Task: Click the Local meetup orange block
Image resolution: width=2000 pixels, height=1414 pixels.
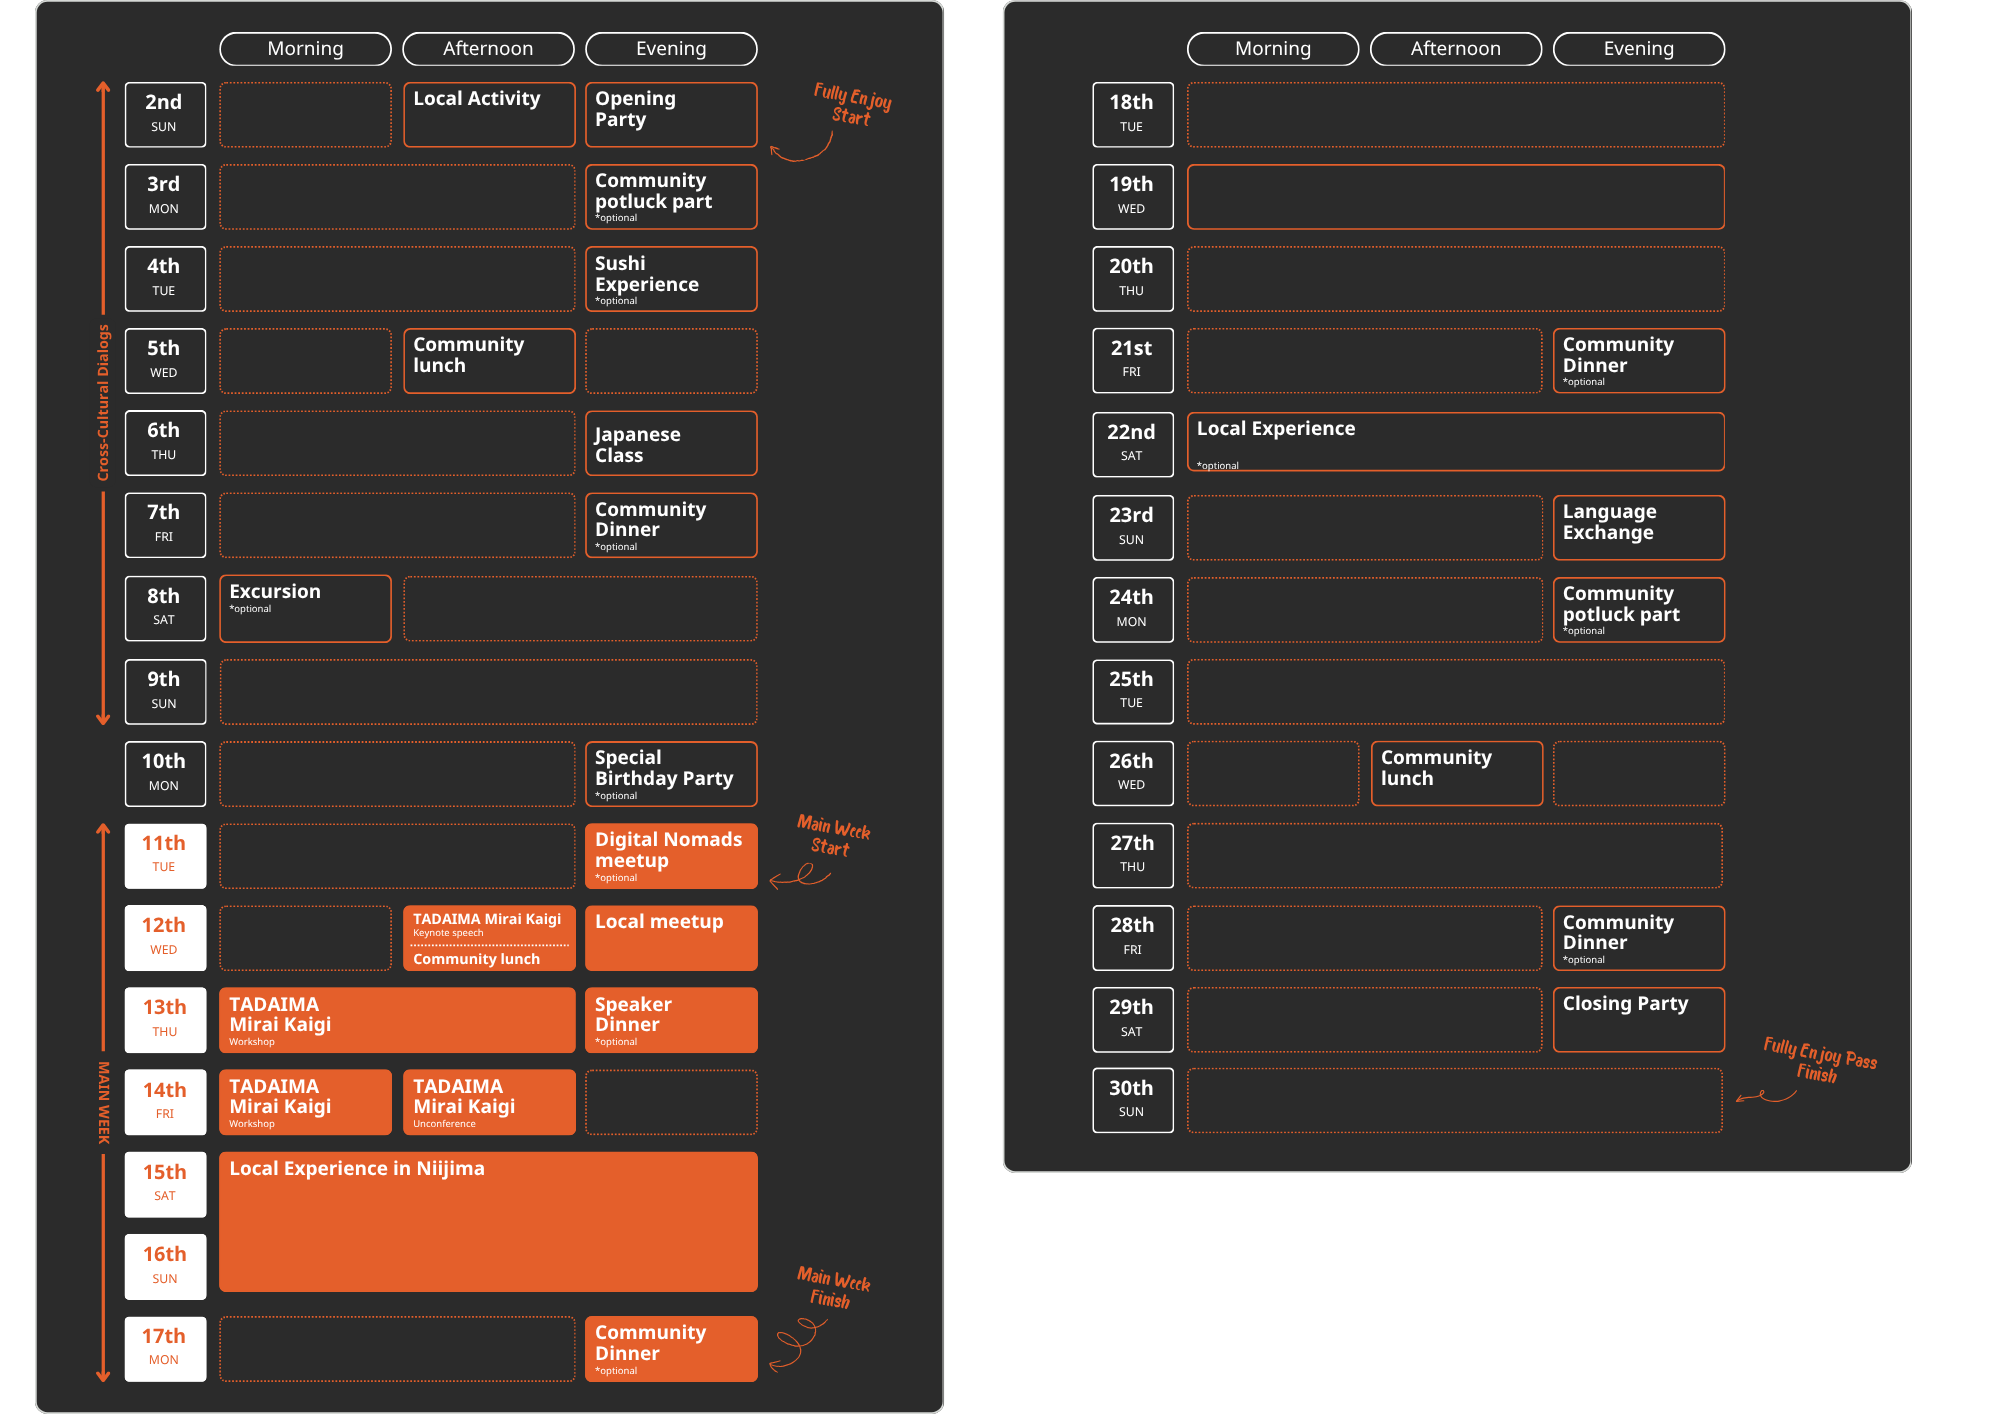Action: [670, 938]
